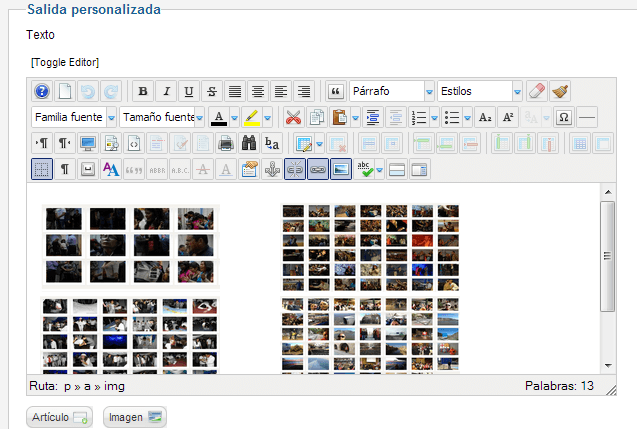Viewport: 637px width, 429px height.
Task: Open the Tamaño fuente dropdown
Action: [162, 117]
